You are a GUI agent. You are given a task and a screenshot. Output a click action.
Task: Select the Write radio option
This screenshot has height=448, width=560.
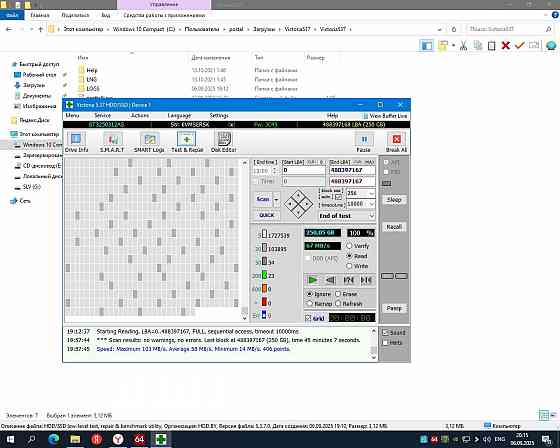click(x=358, y=266)
